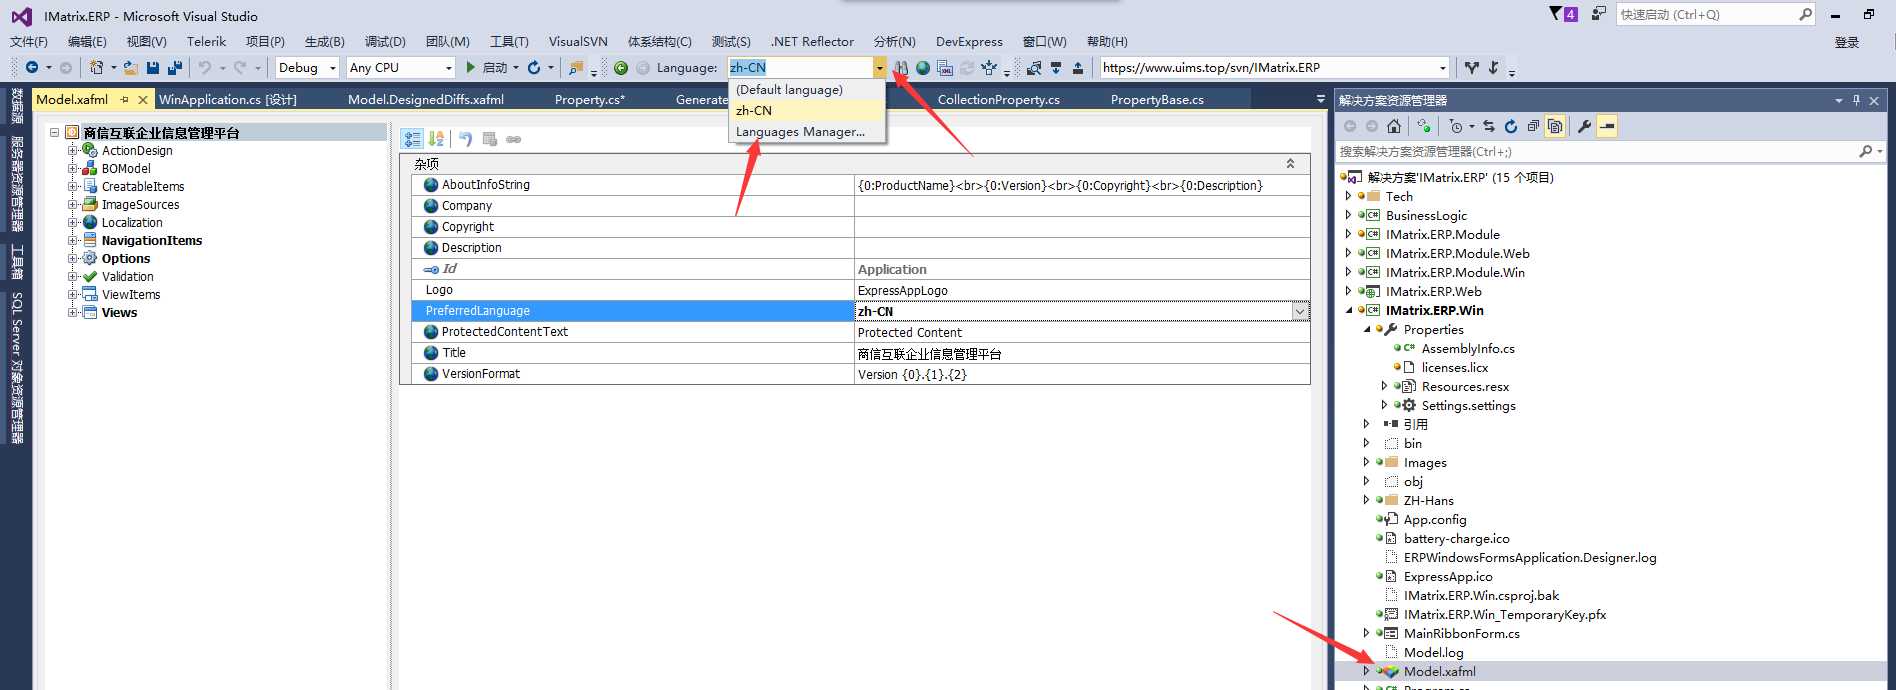Toggle Alphabetical sort in property grid
Image resolution: width=1896 pixels, height=690 pixels.
tap(436, 139)
